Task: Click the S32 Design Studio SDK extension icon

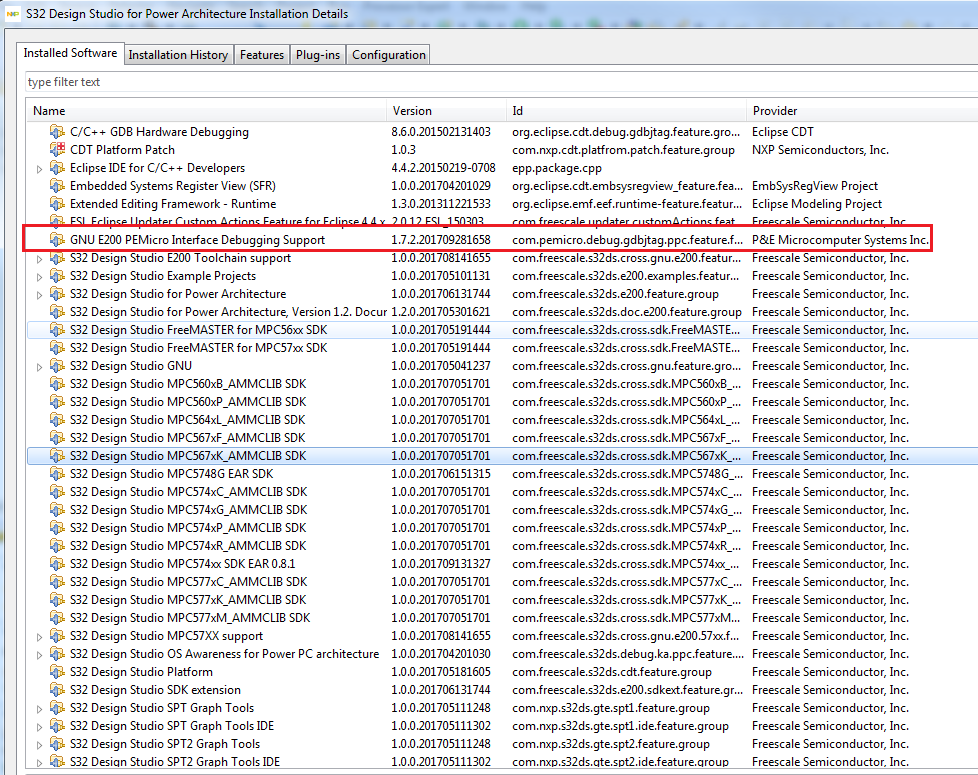Action: point(57,690)
